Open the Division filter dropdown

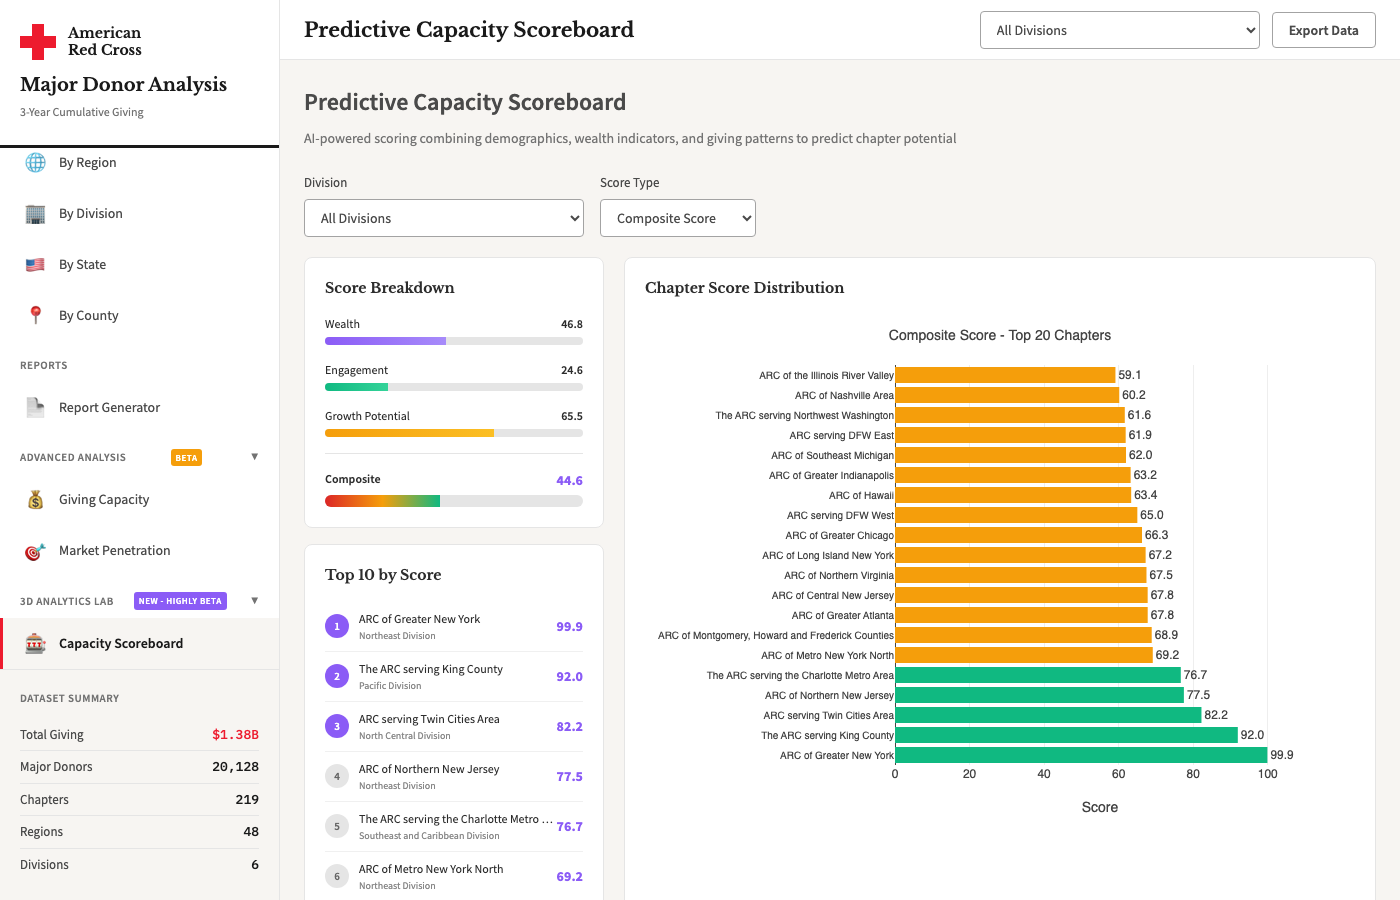(444, 218)
